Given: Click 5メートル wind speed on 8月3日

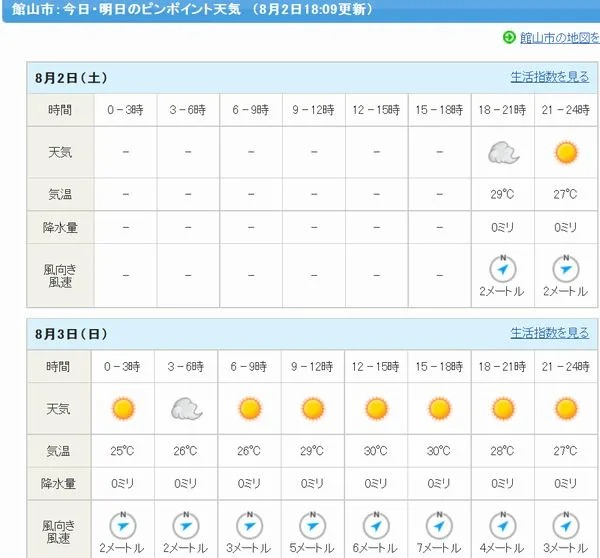Looking at the screenshot, I should (x=312, y=548).
